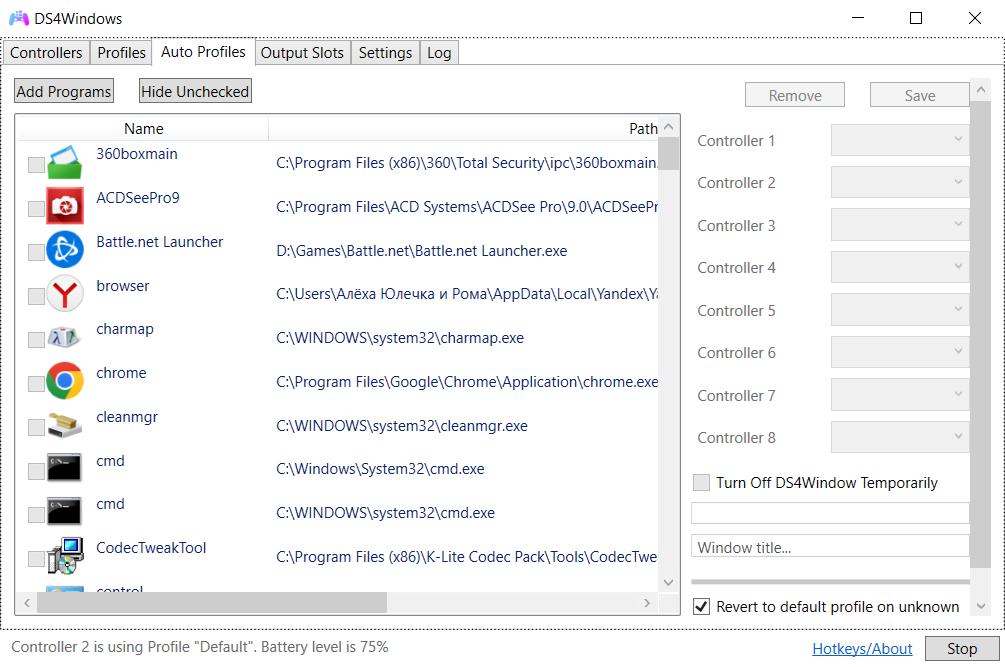
Task: Check the ACDSeePro9 checkbox
Action: (36, 208)
